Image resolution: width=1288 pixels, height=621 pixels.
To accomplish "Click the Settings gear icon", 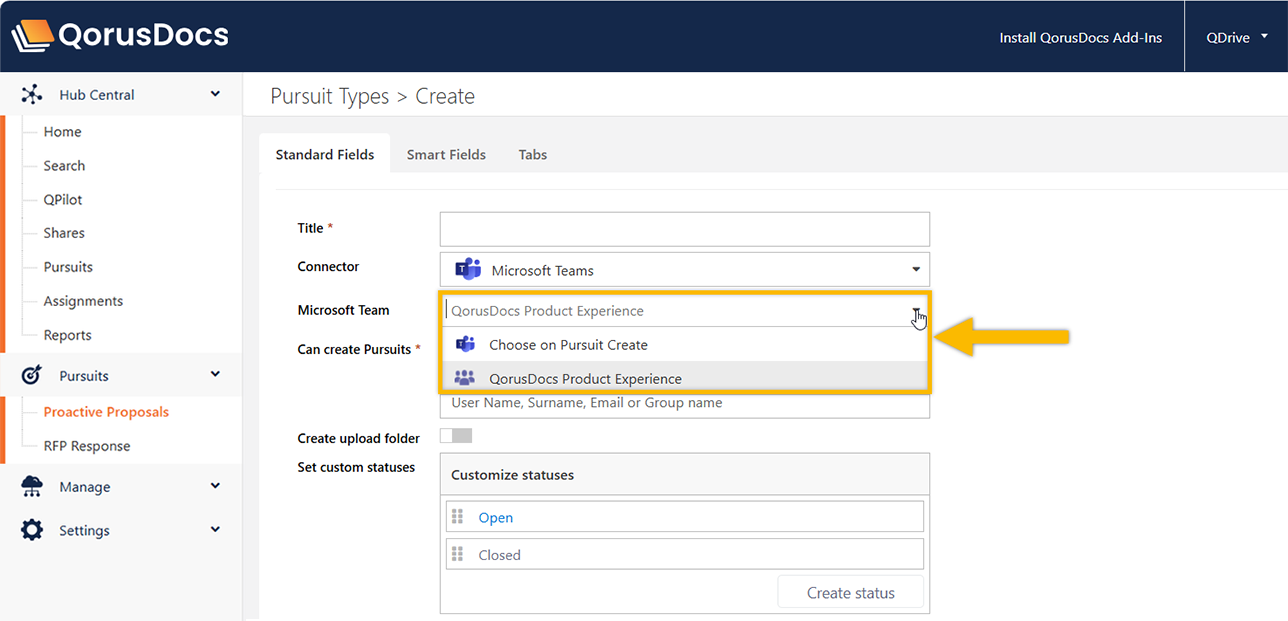I will [32, 530].
